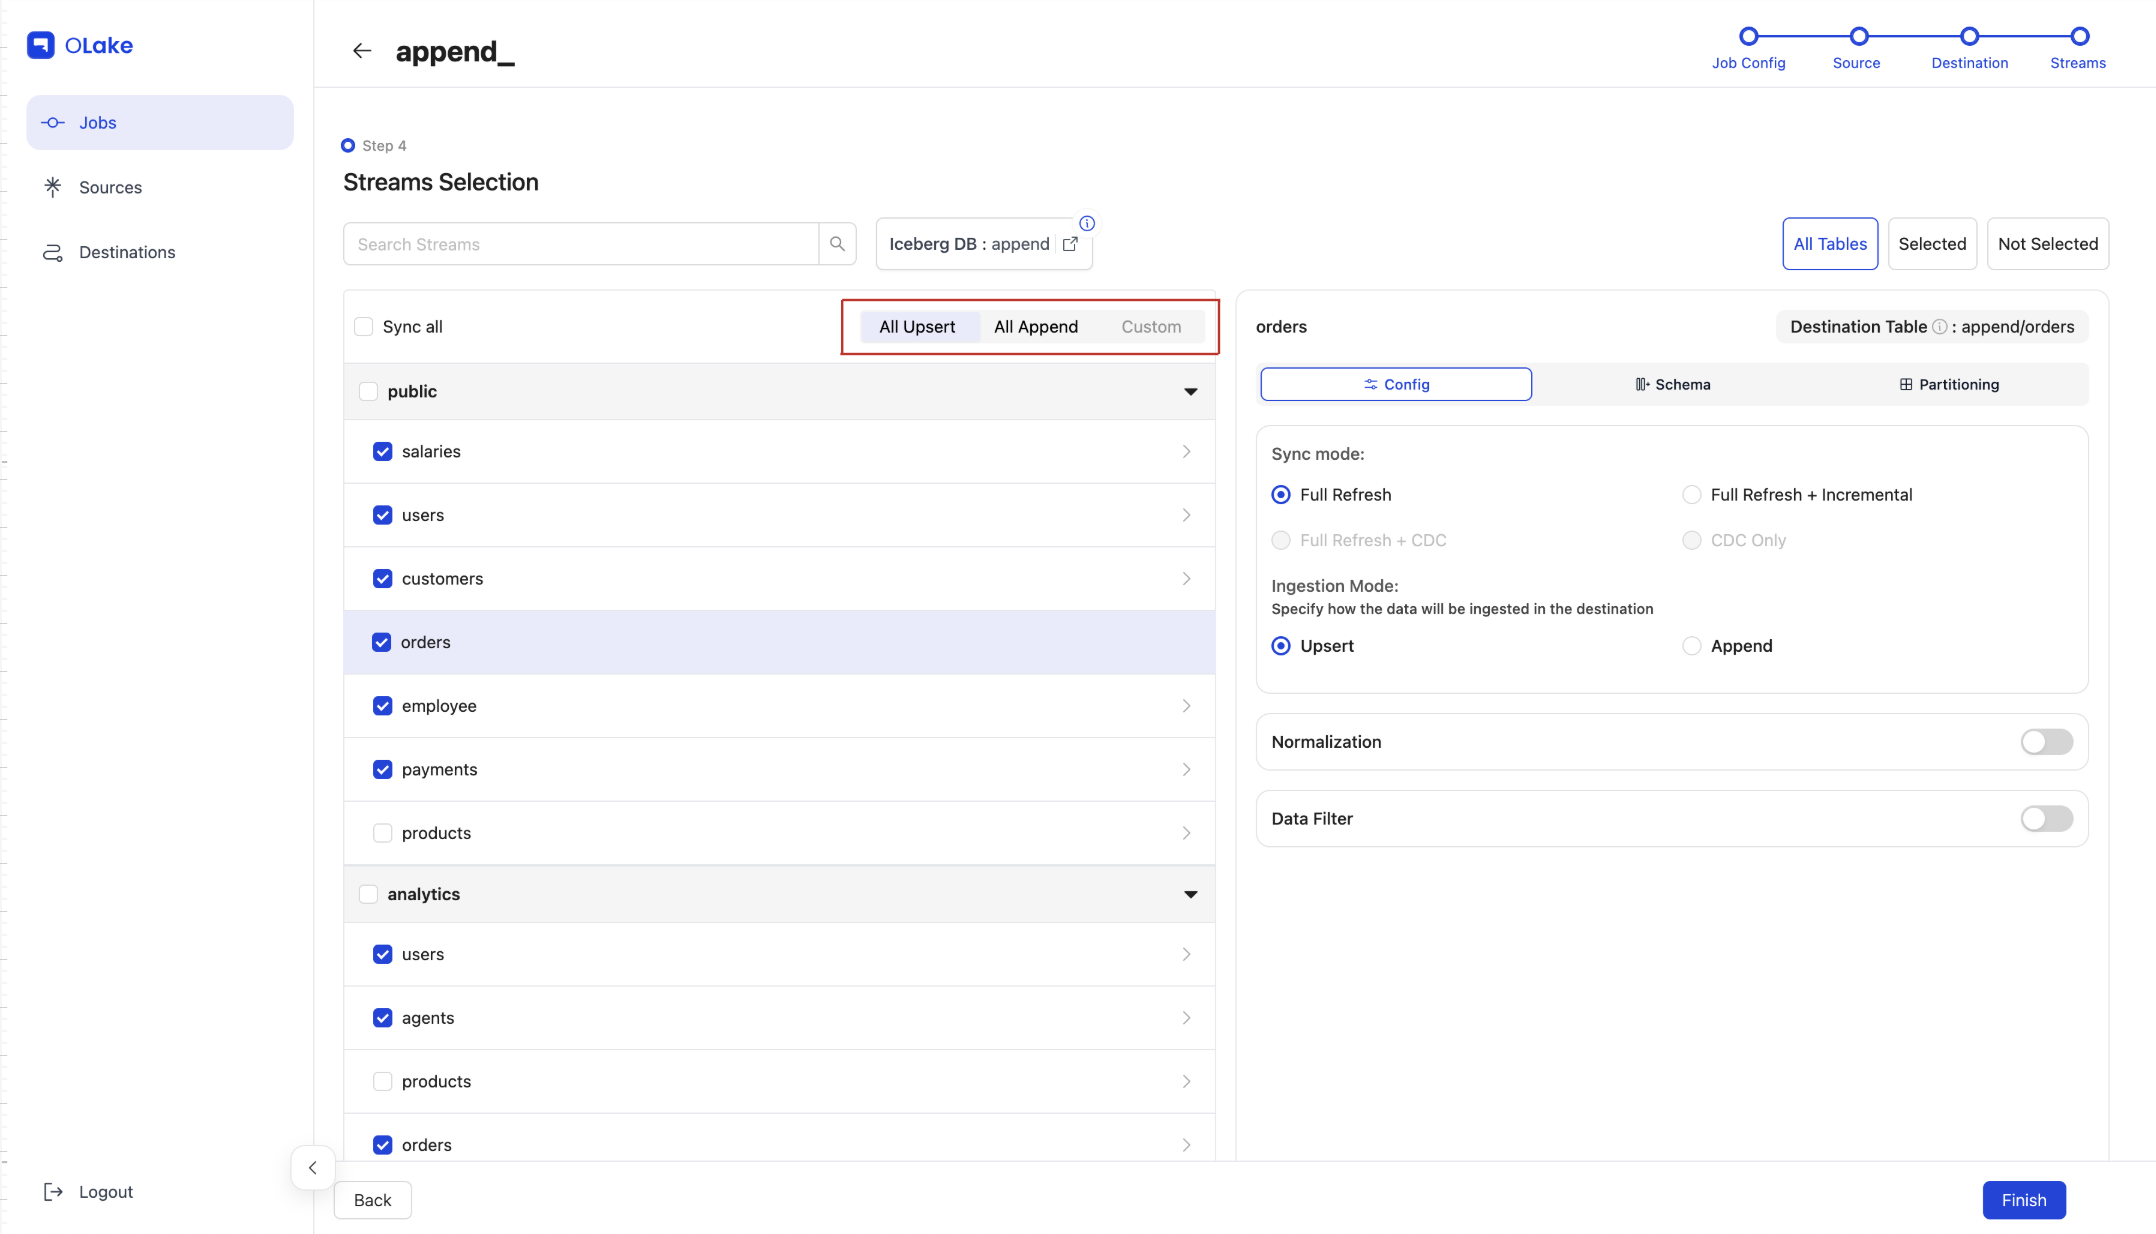2156x1234 pixels.
Task: Click the info icon above Iceberg DB
Action: [x=1087, y=223]
